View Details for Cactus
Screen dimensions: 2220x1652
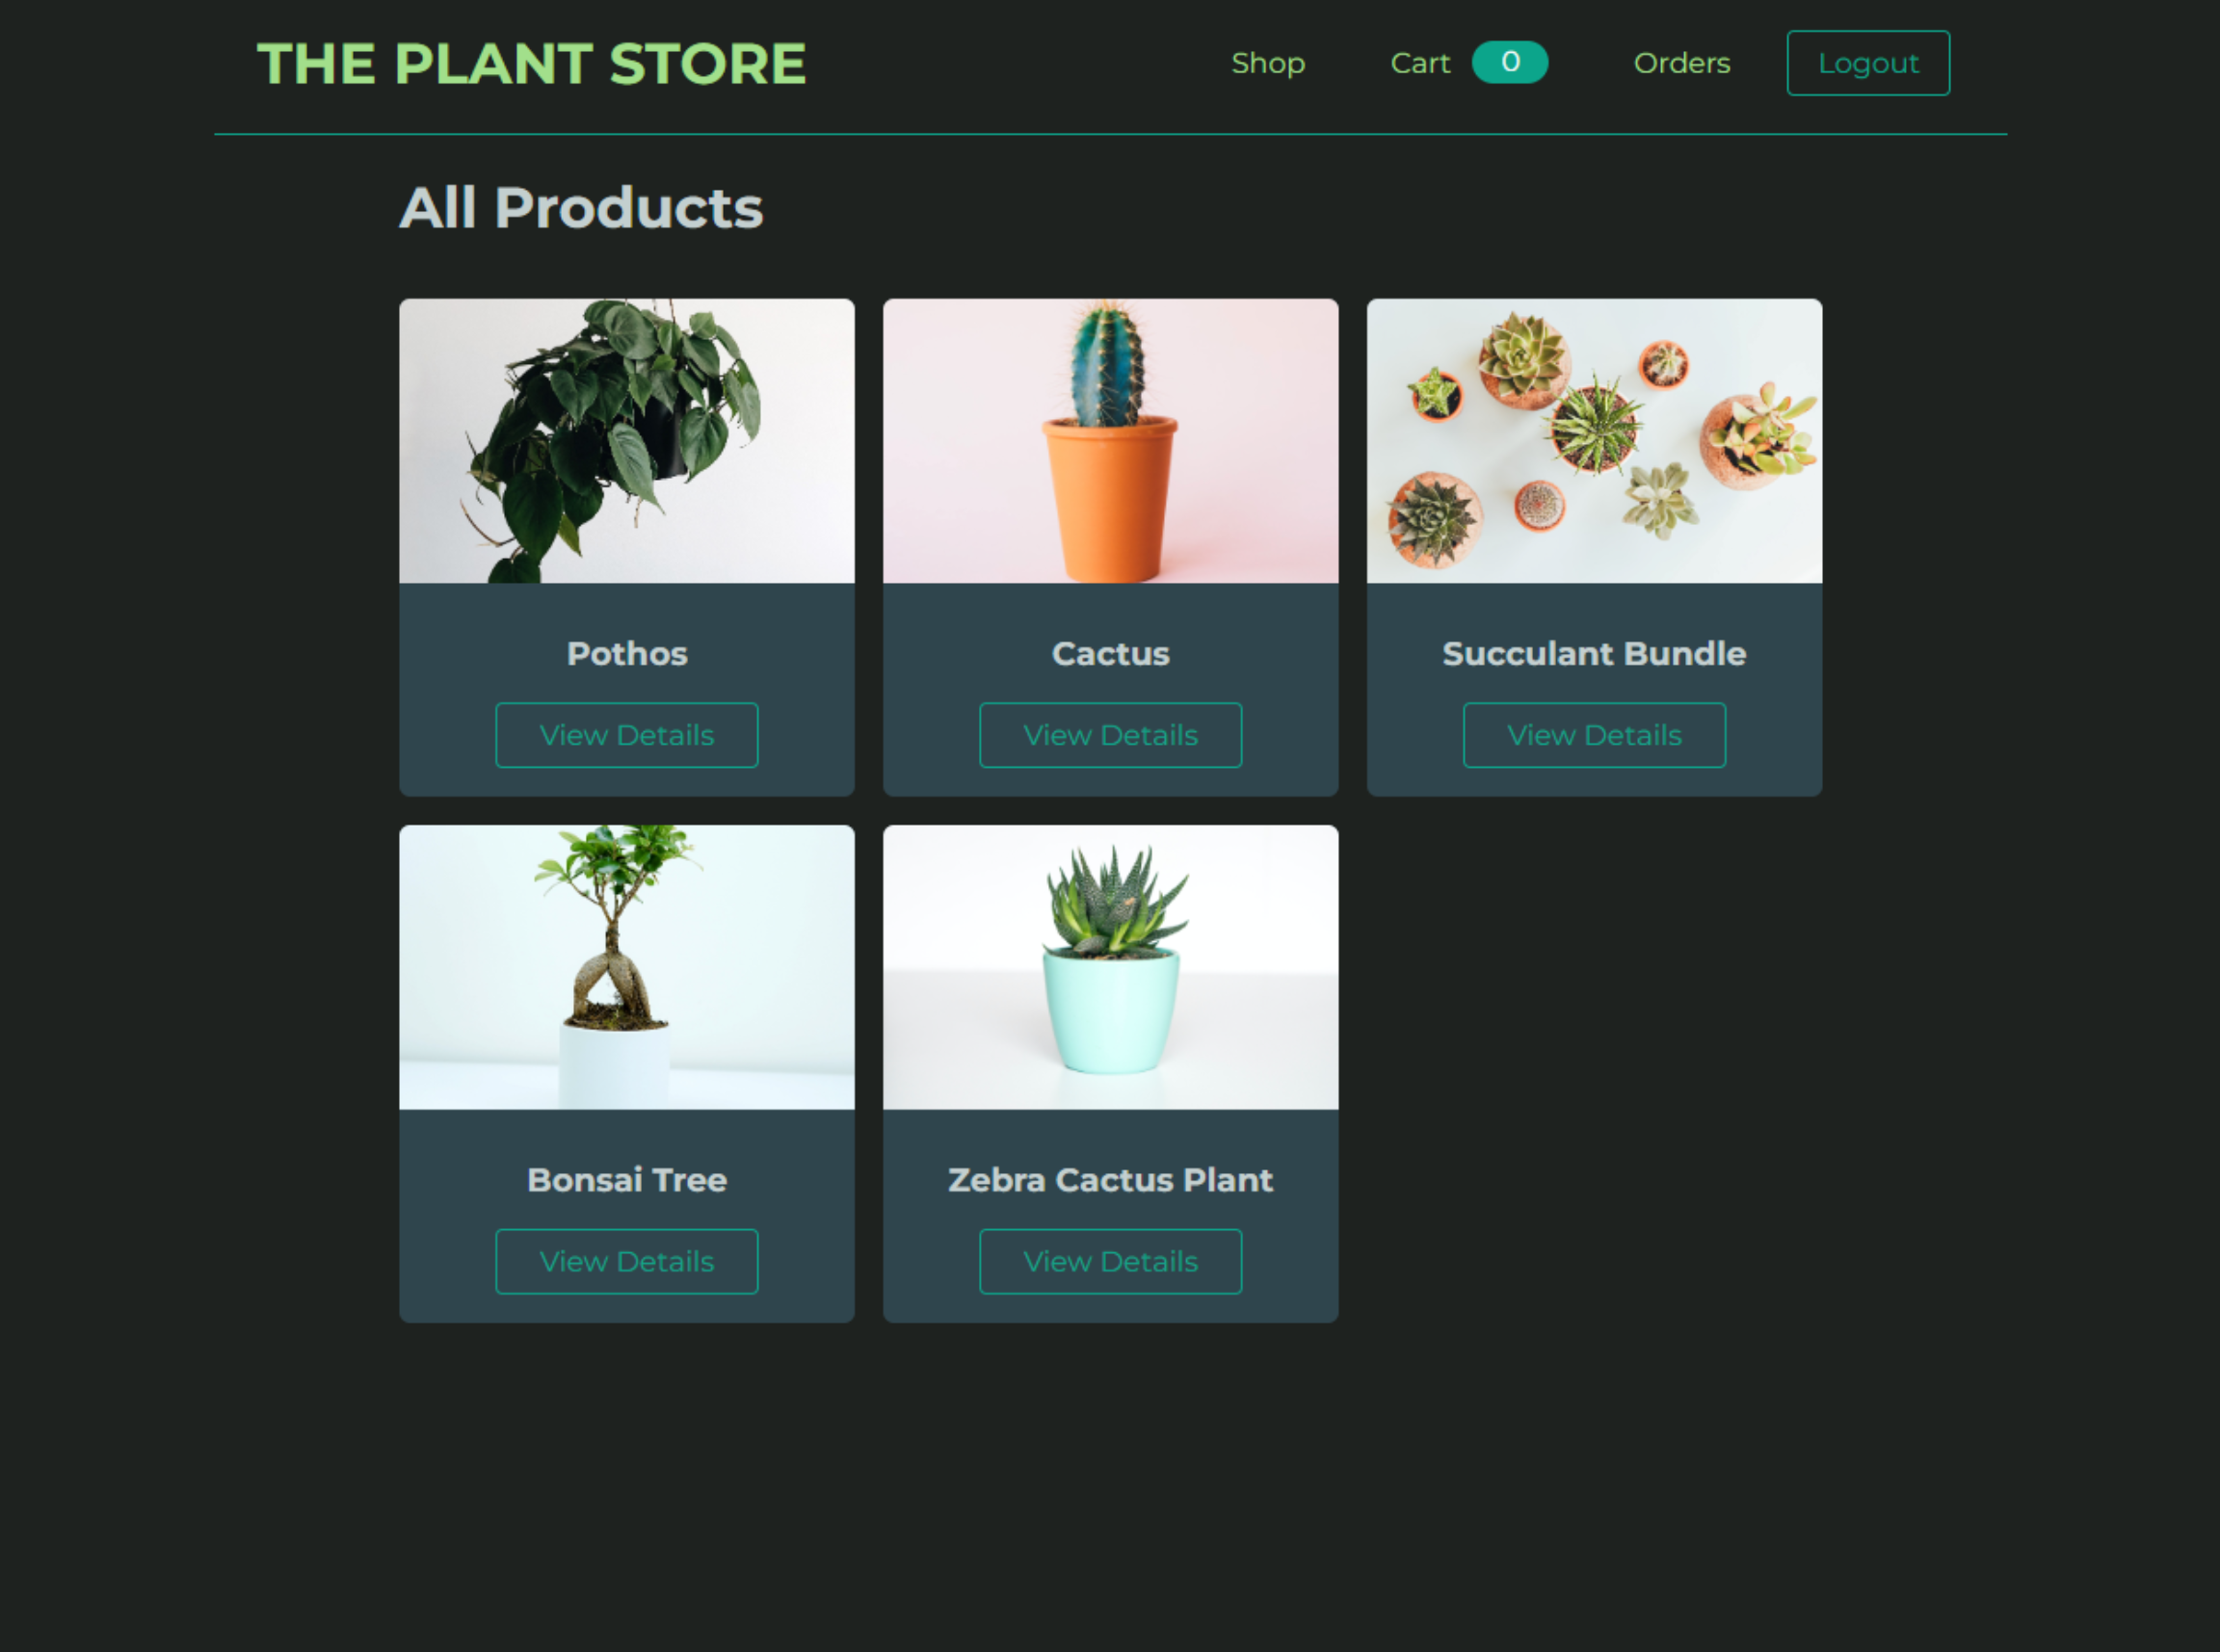pyautogui.click(x=1110, y=735)
